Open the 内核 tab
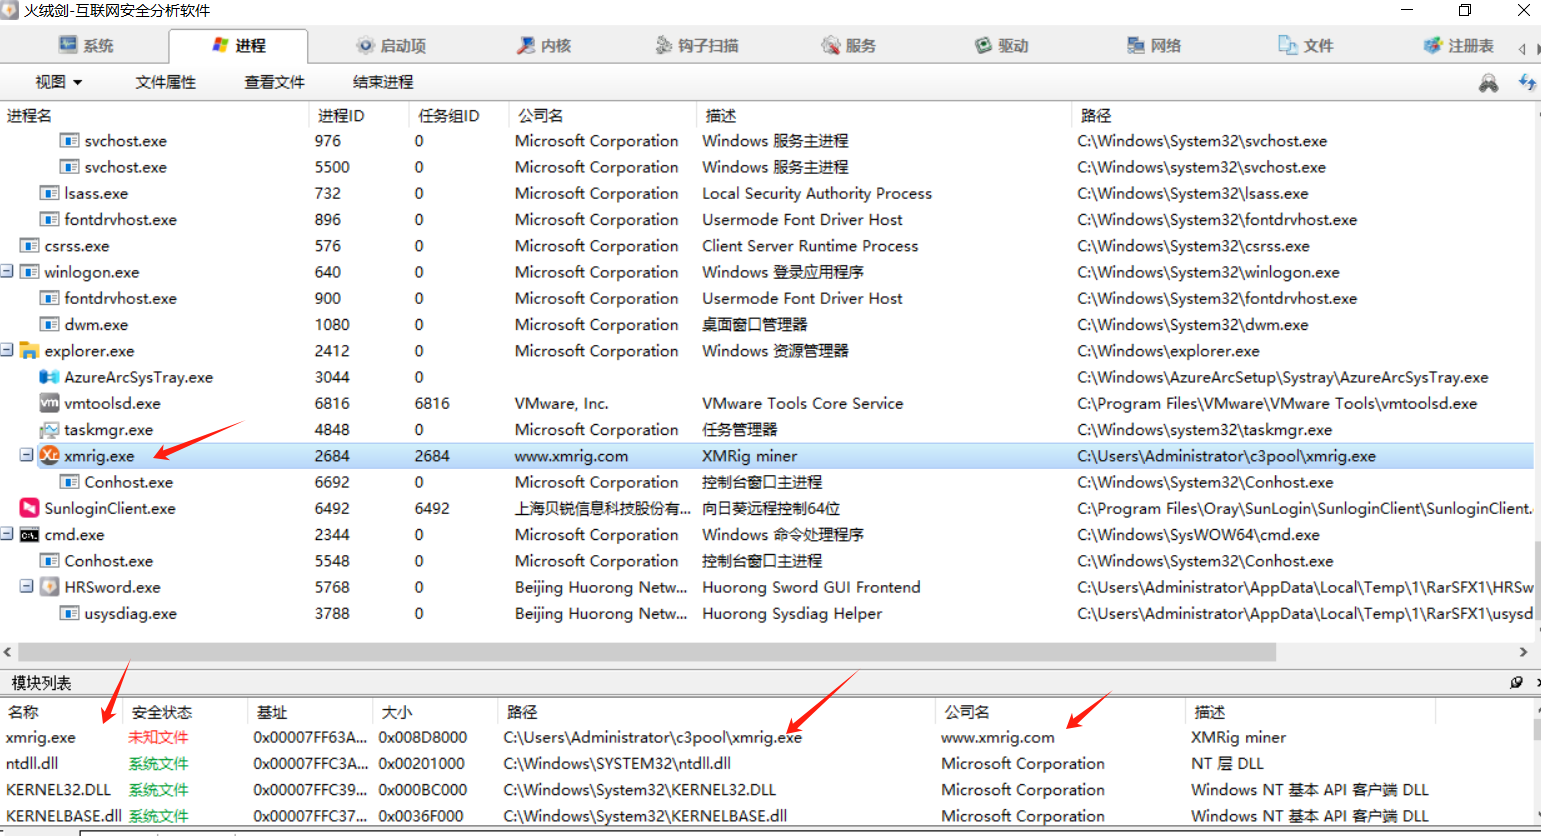This screenshot has height=836, width=1541. click(543, 45)
